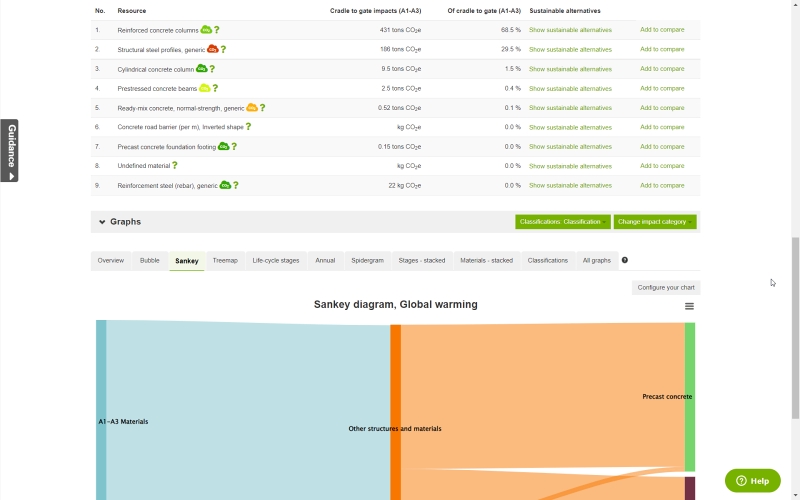This screenshot has width=800, height=500.
Task: Open All graphs tab
Action: point(597,261)
